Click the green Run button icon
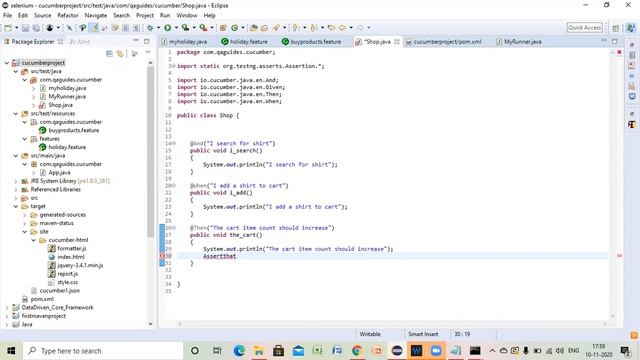This screenshot has height=360, width=640. [x=168, y=28]
